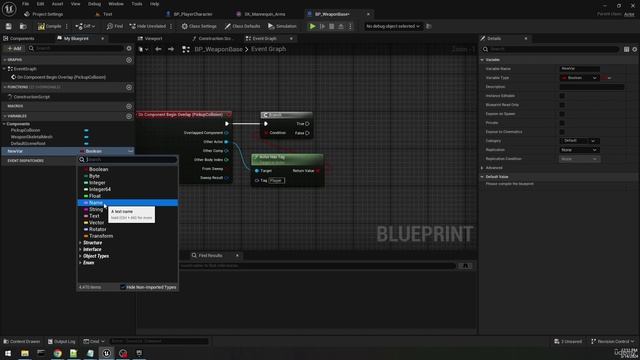Open the Diff tool dropdown

tap(85, 26)
